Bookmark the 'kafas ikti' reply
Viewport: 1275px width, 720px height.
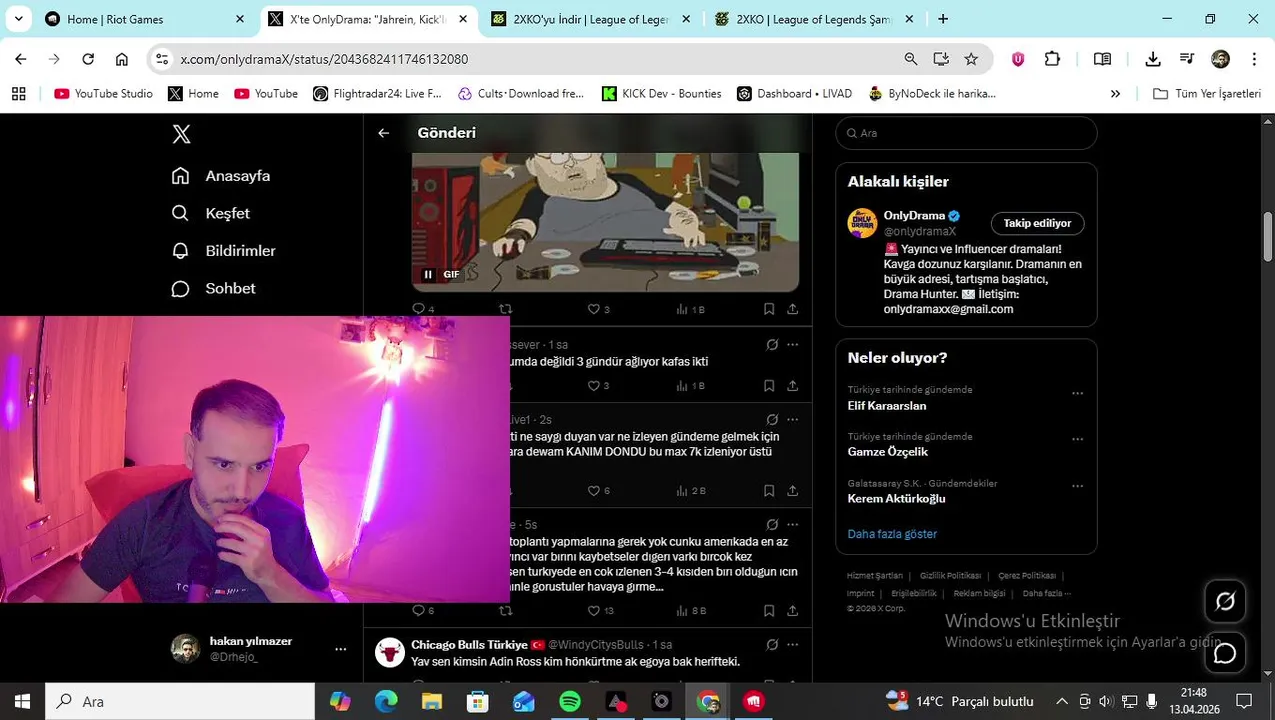(769, 386)
